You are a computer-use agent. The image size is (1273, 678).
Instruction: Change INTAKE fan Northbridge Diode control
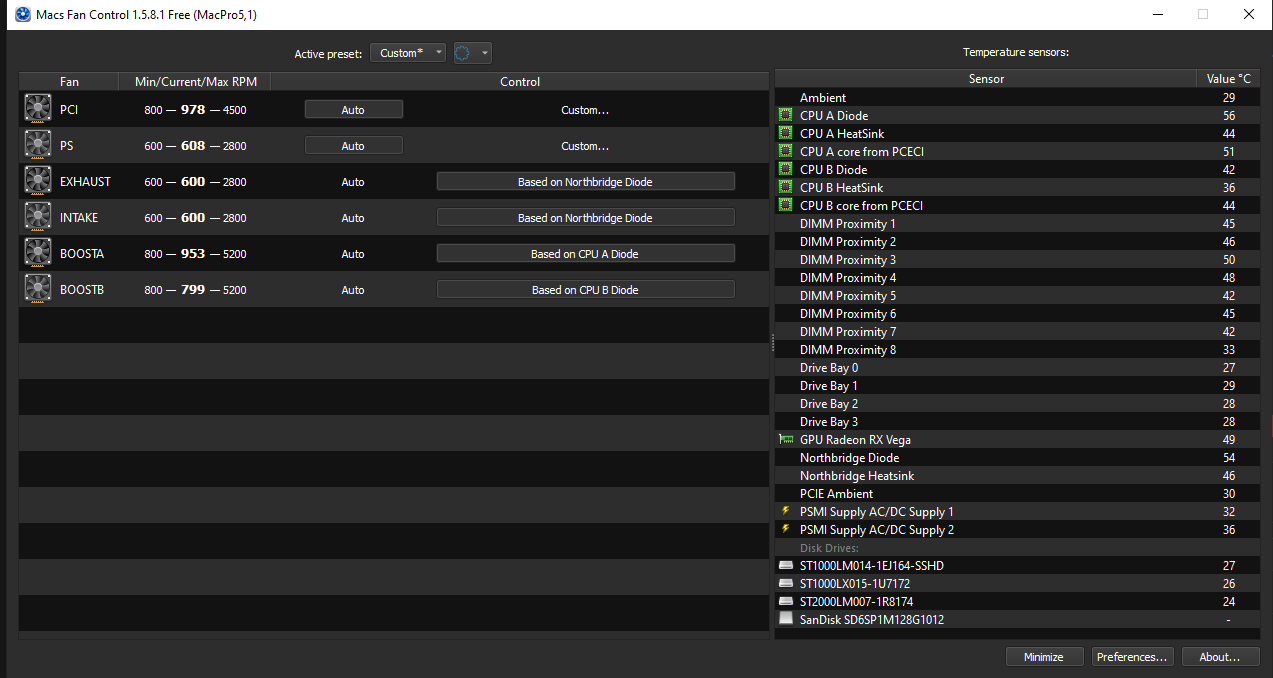point(585,218)
